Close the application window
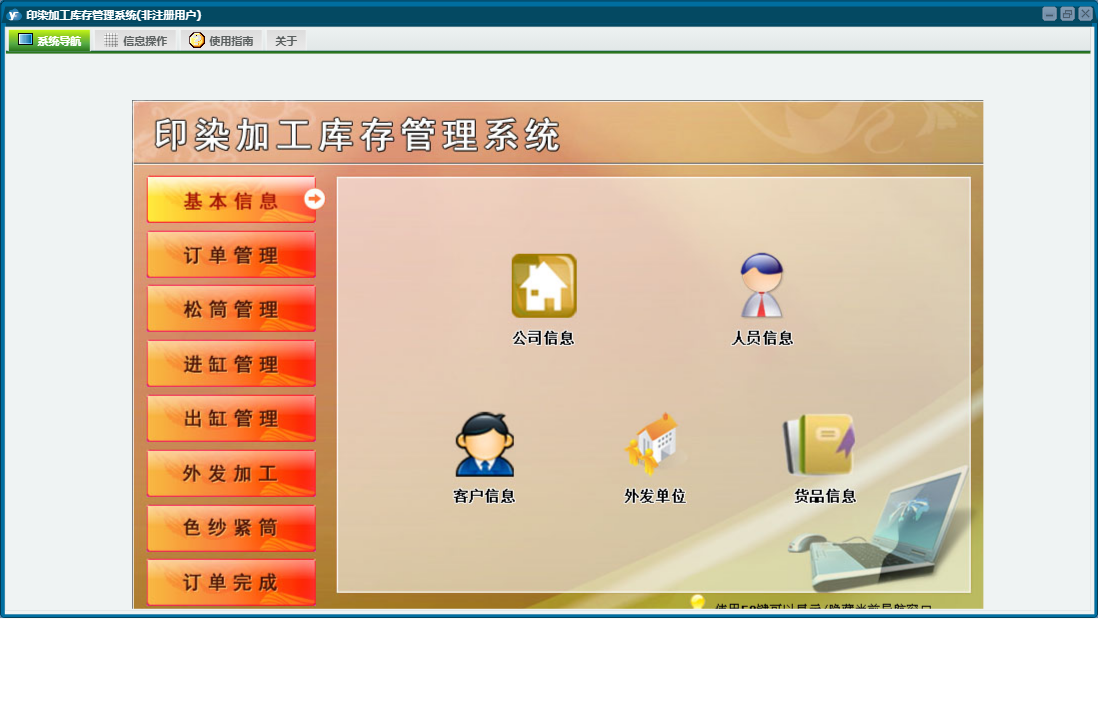1098x716 pixels. (1085, 14)
